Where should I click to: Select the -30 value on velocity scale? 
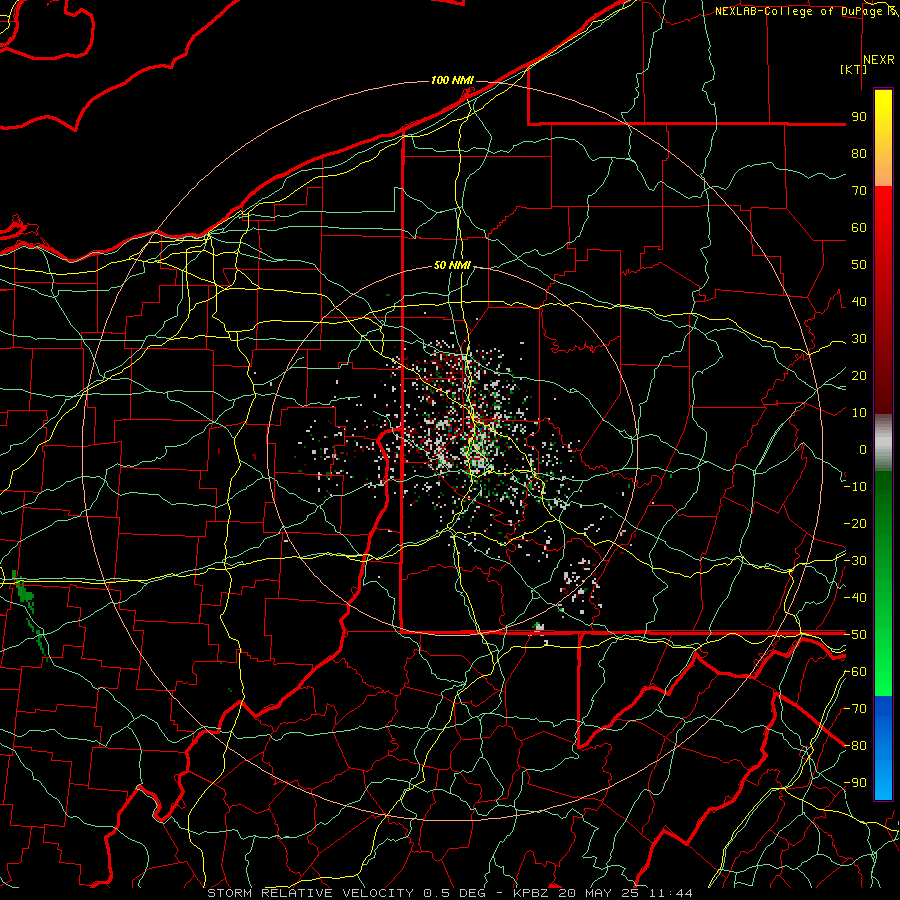(855, 561)
